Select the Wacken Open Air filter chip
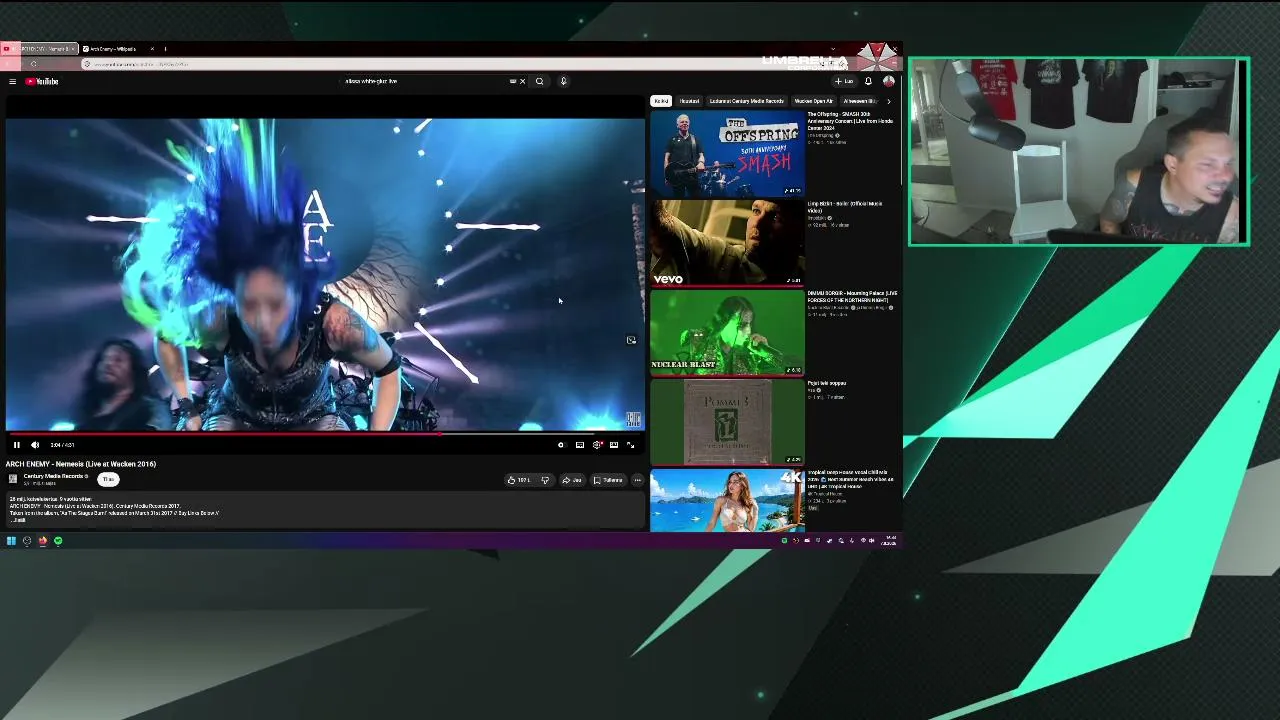The image size is (1280, 720). pyautogui.click(x=813, y=101)
